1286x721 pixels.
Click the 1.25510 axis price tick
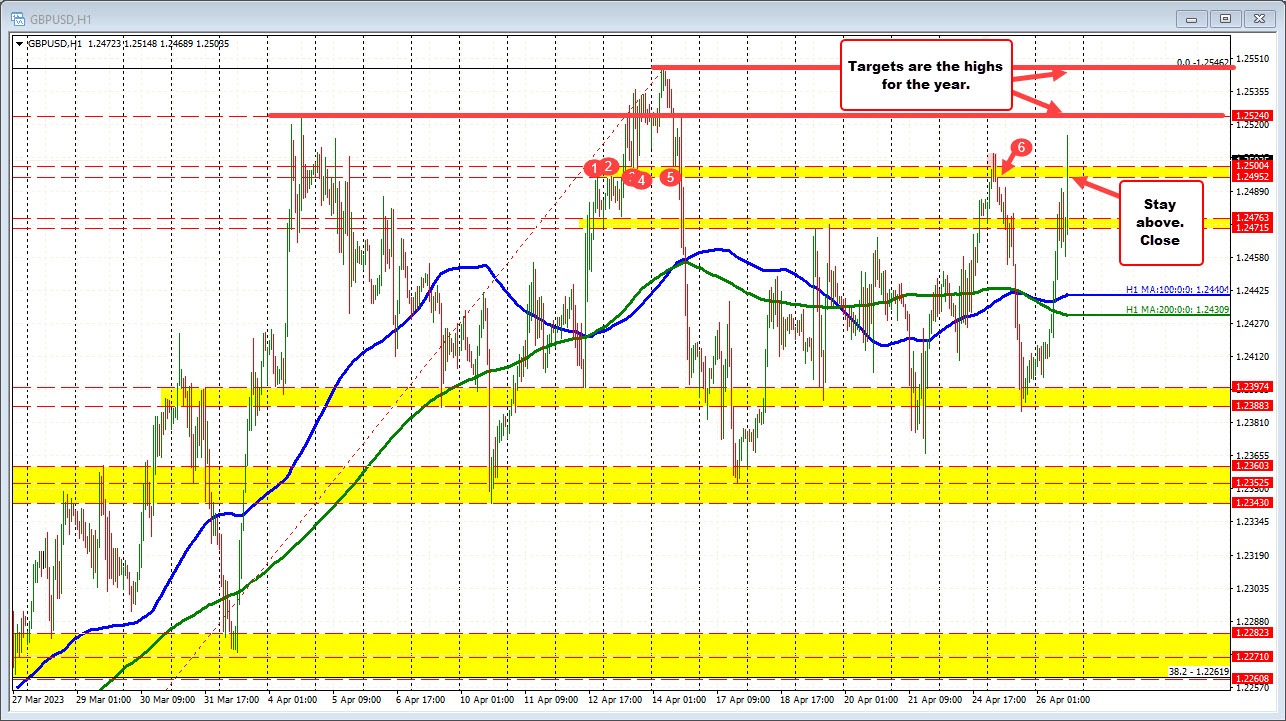[1252, 59]
